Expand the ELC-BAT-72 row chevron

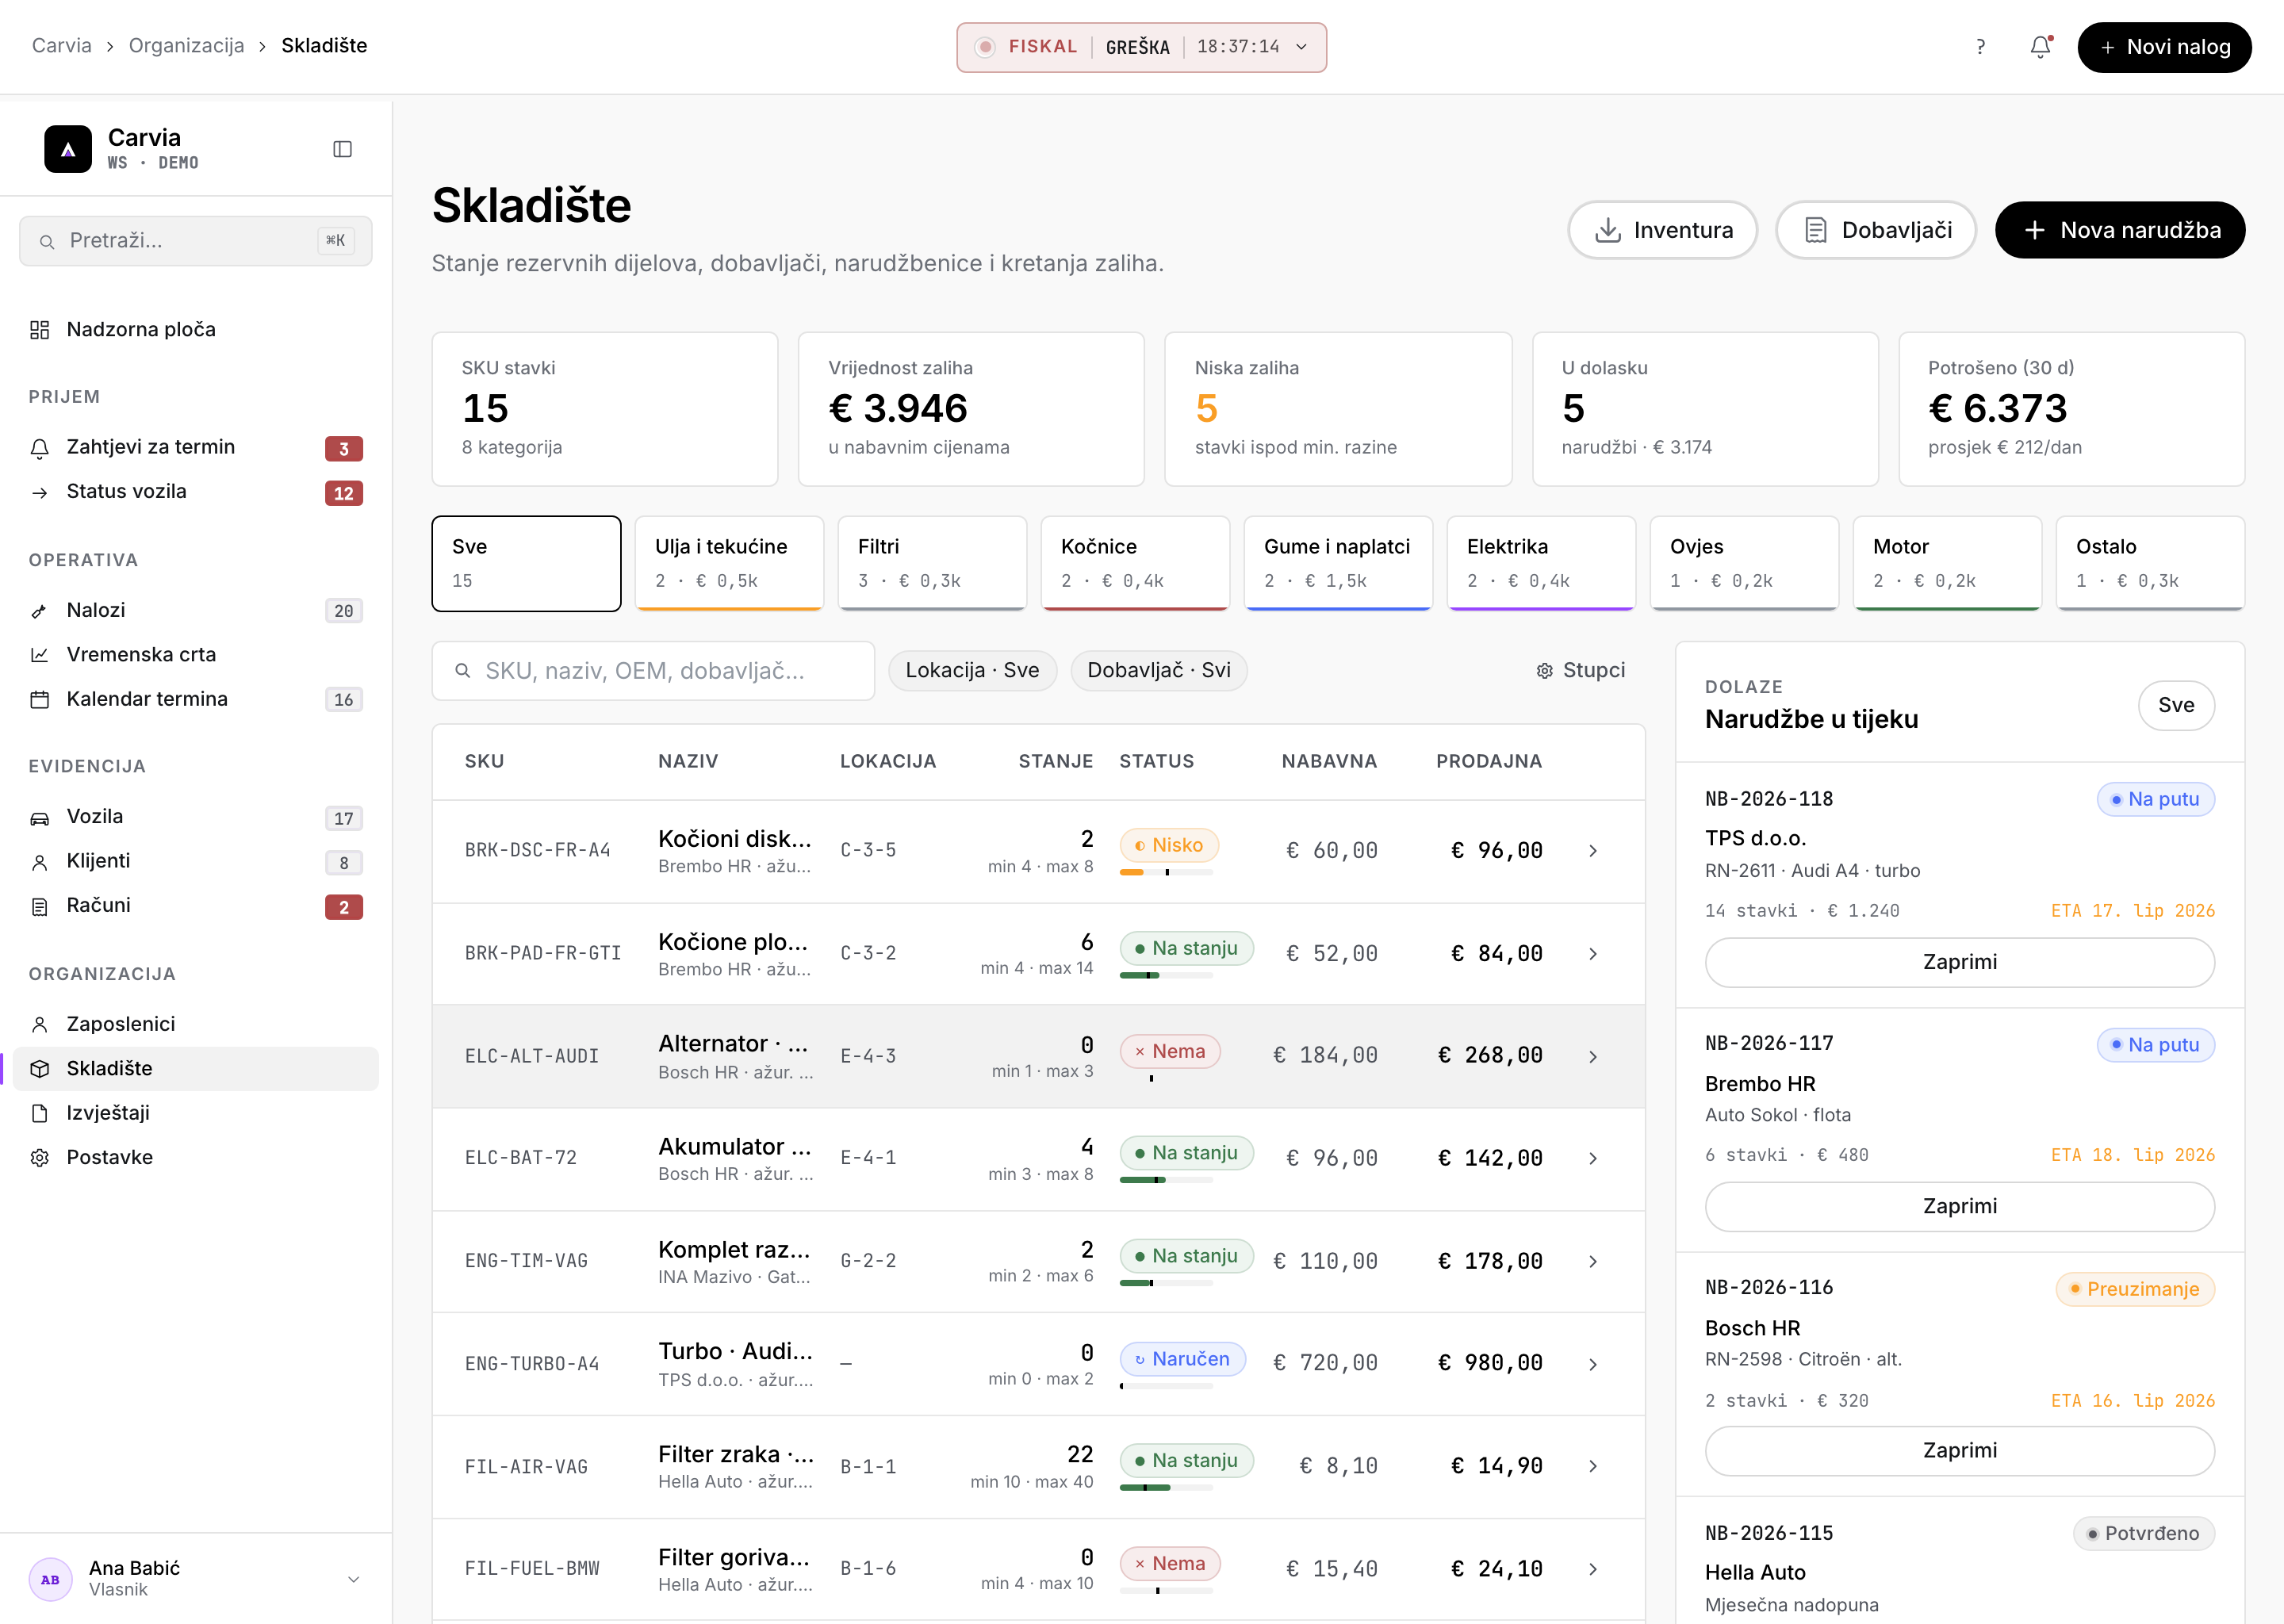tap(1593, 1159)
